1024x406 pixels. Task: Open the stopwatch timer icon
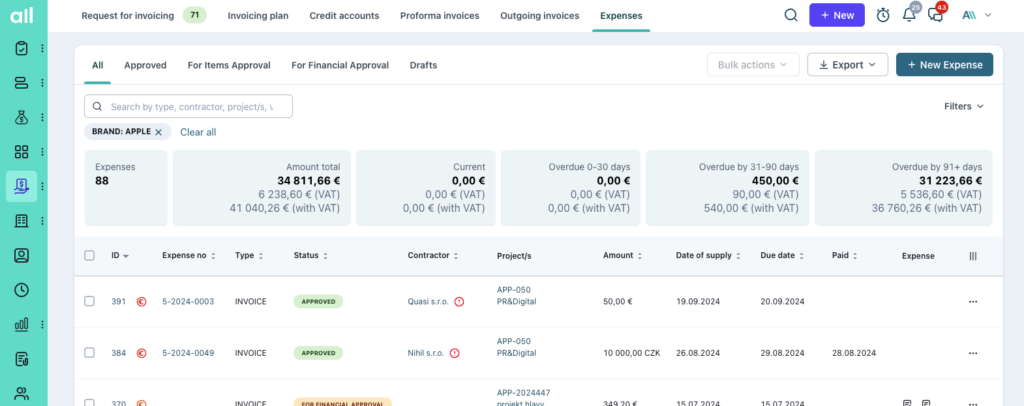[x=883, y=15]
